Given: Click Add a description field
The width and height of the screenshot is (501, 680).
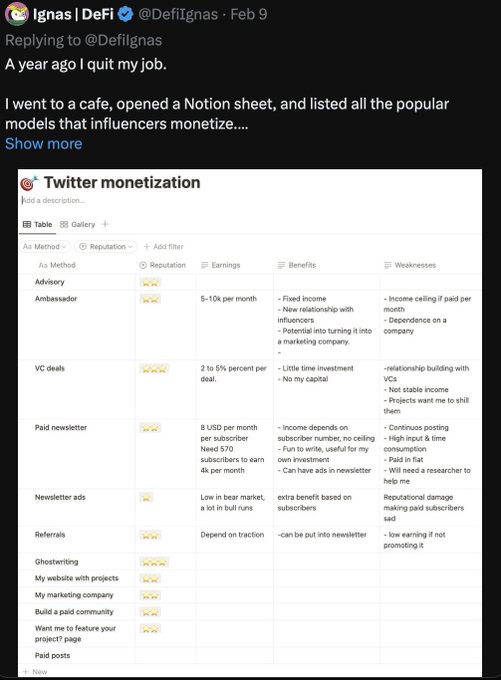Looking at the screenshot, I should pyautogui.click(x=53, y=200).
